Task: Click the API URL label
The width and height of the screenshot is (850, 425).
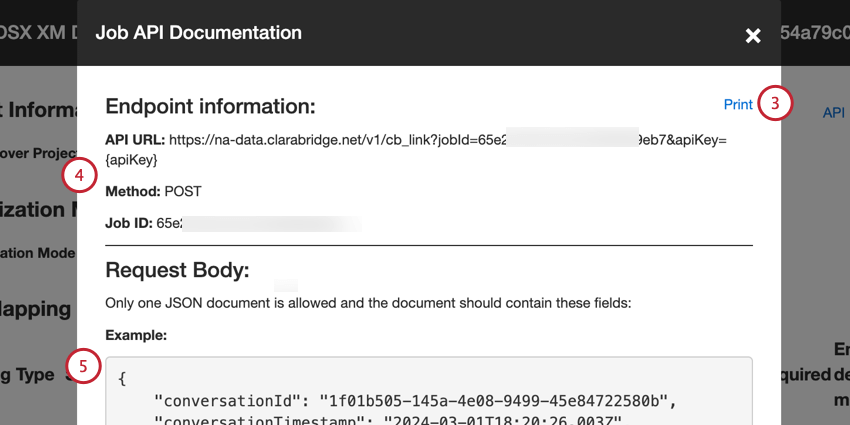Action: [135, 140]
